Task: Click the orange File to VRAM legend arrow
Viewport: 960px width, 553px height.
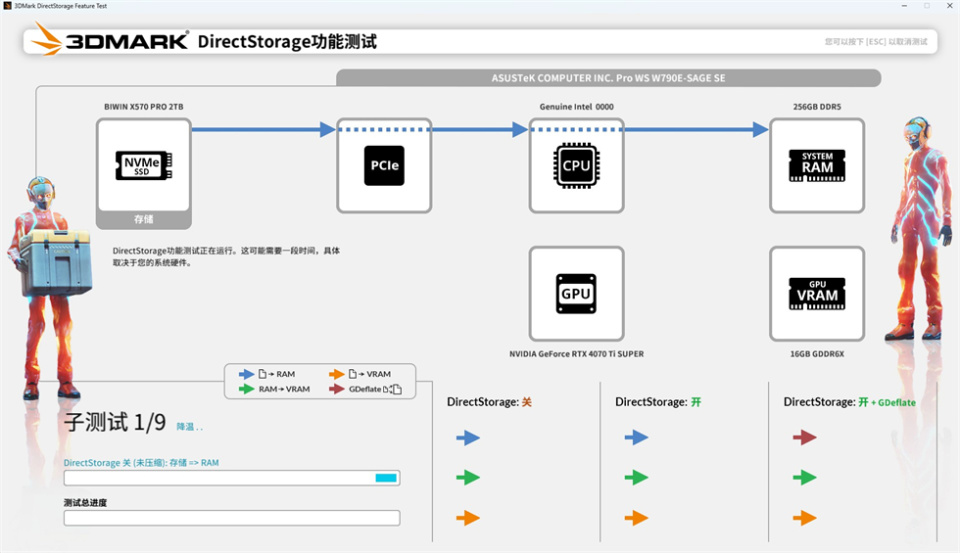Action: 337,374
